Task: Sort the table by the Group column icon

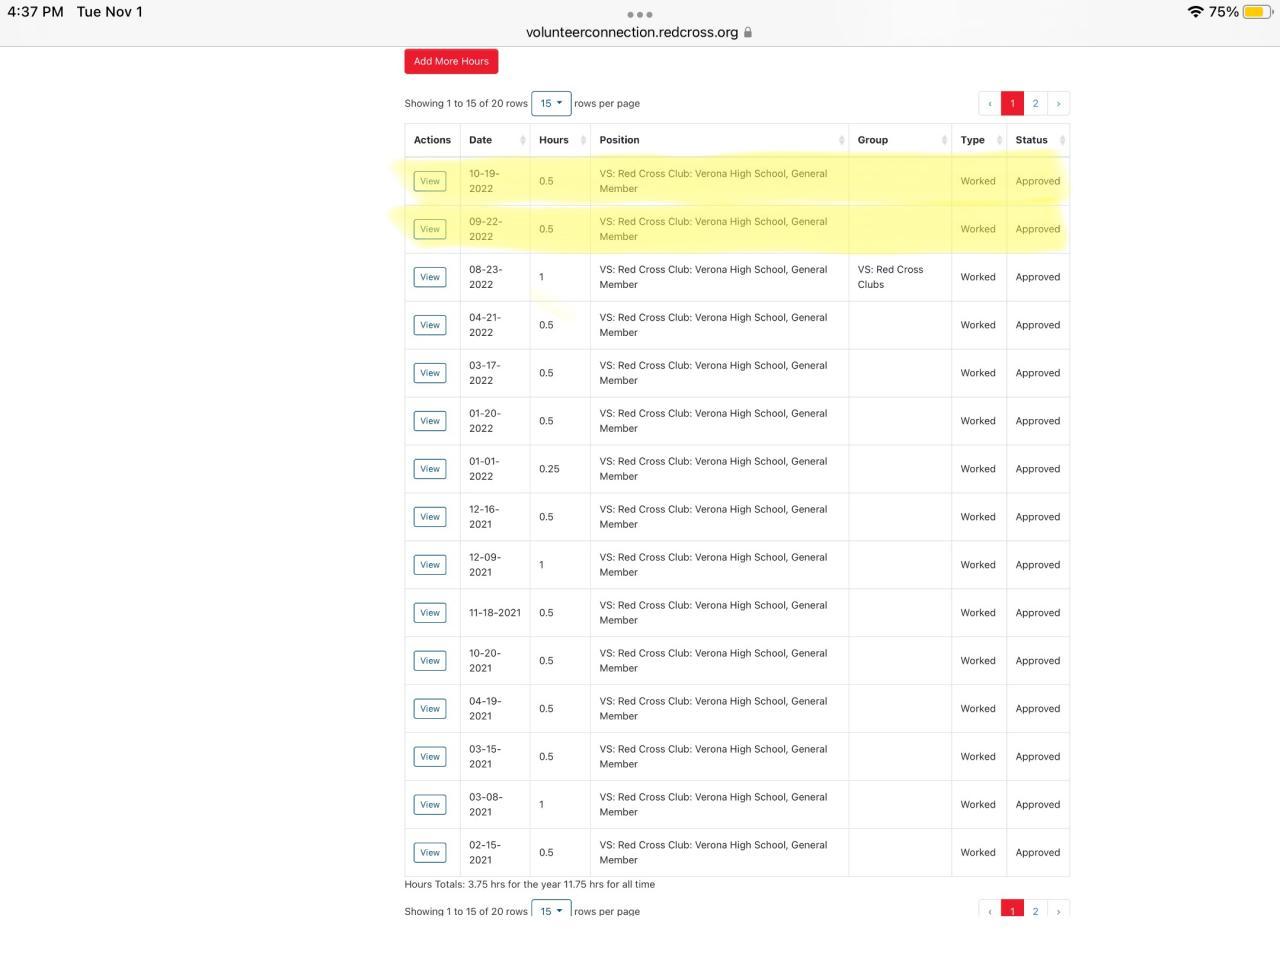Action: tap(944, 140)
